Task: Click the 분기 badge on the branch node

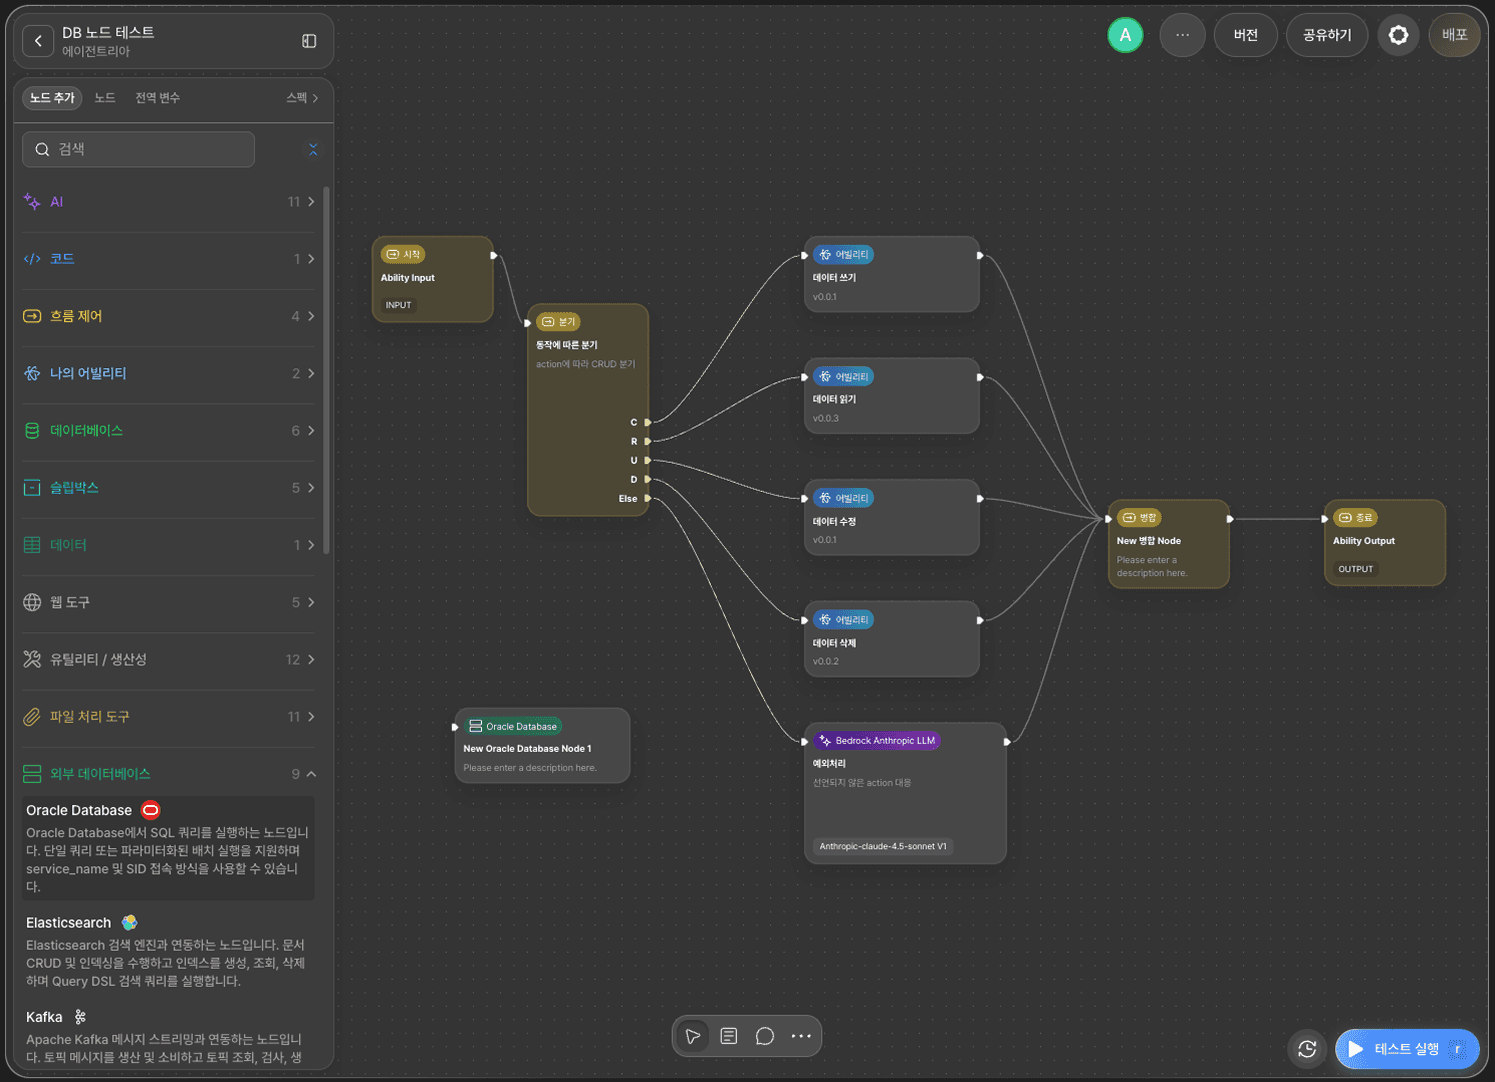Action: pyautogui.click(x=558, y=322)
